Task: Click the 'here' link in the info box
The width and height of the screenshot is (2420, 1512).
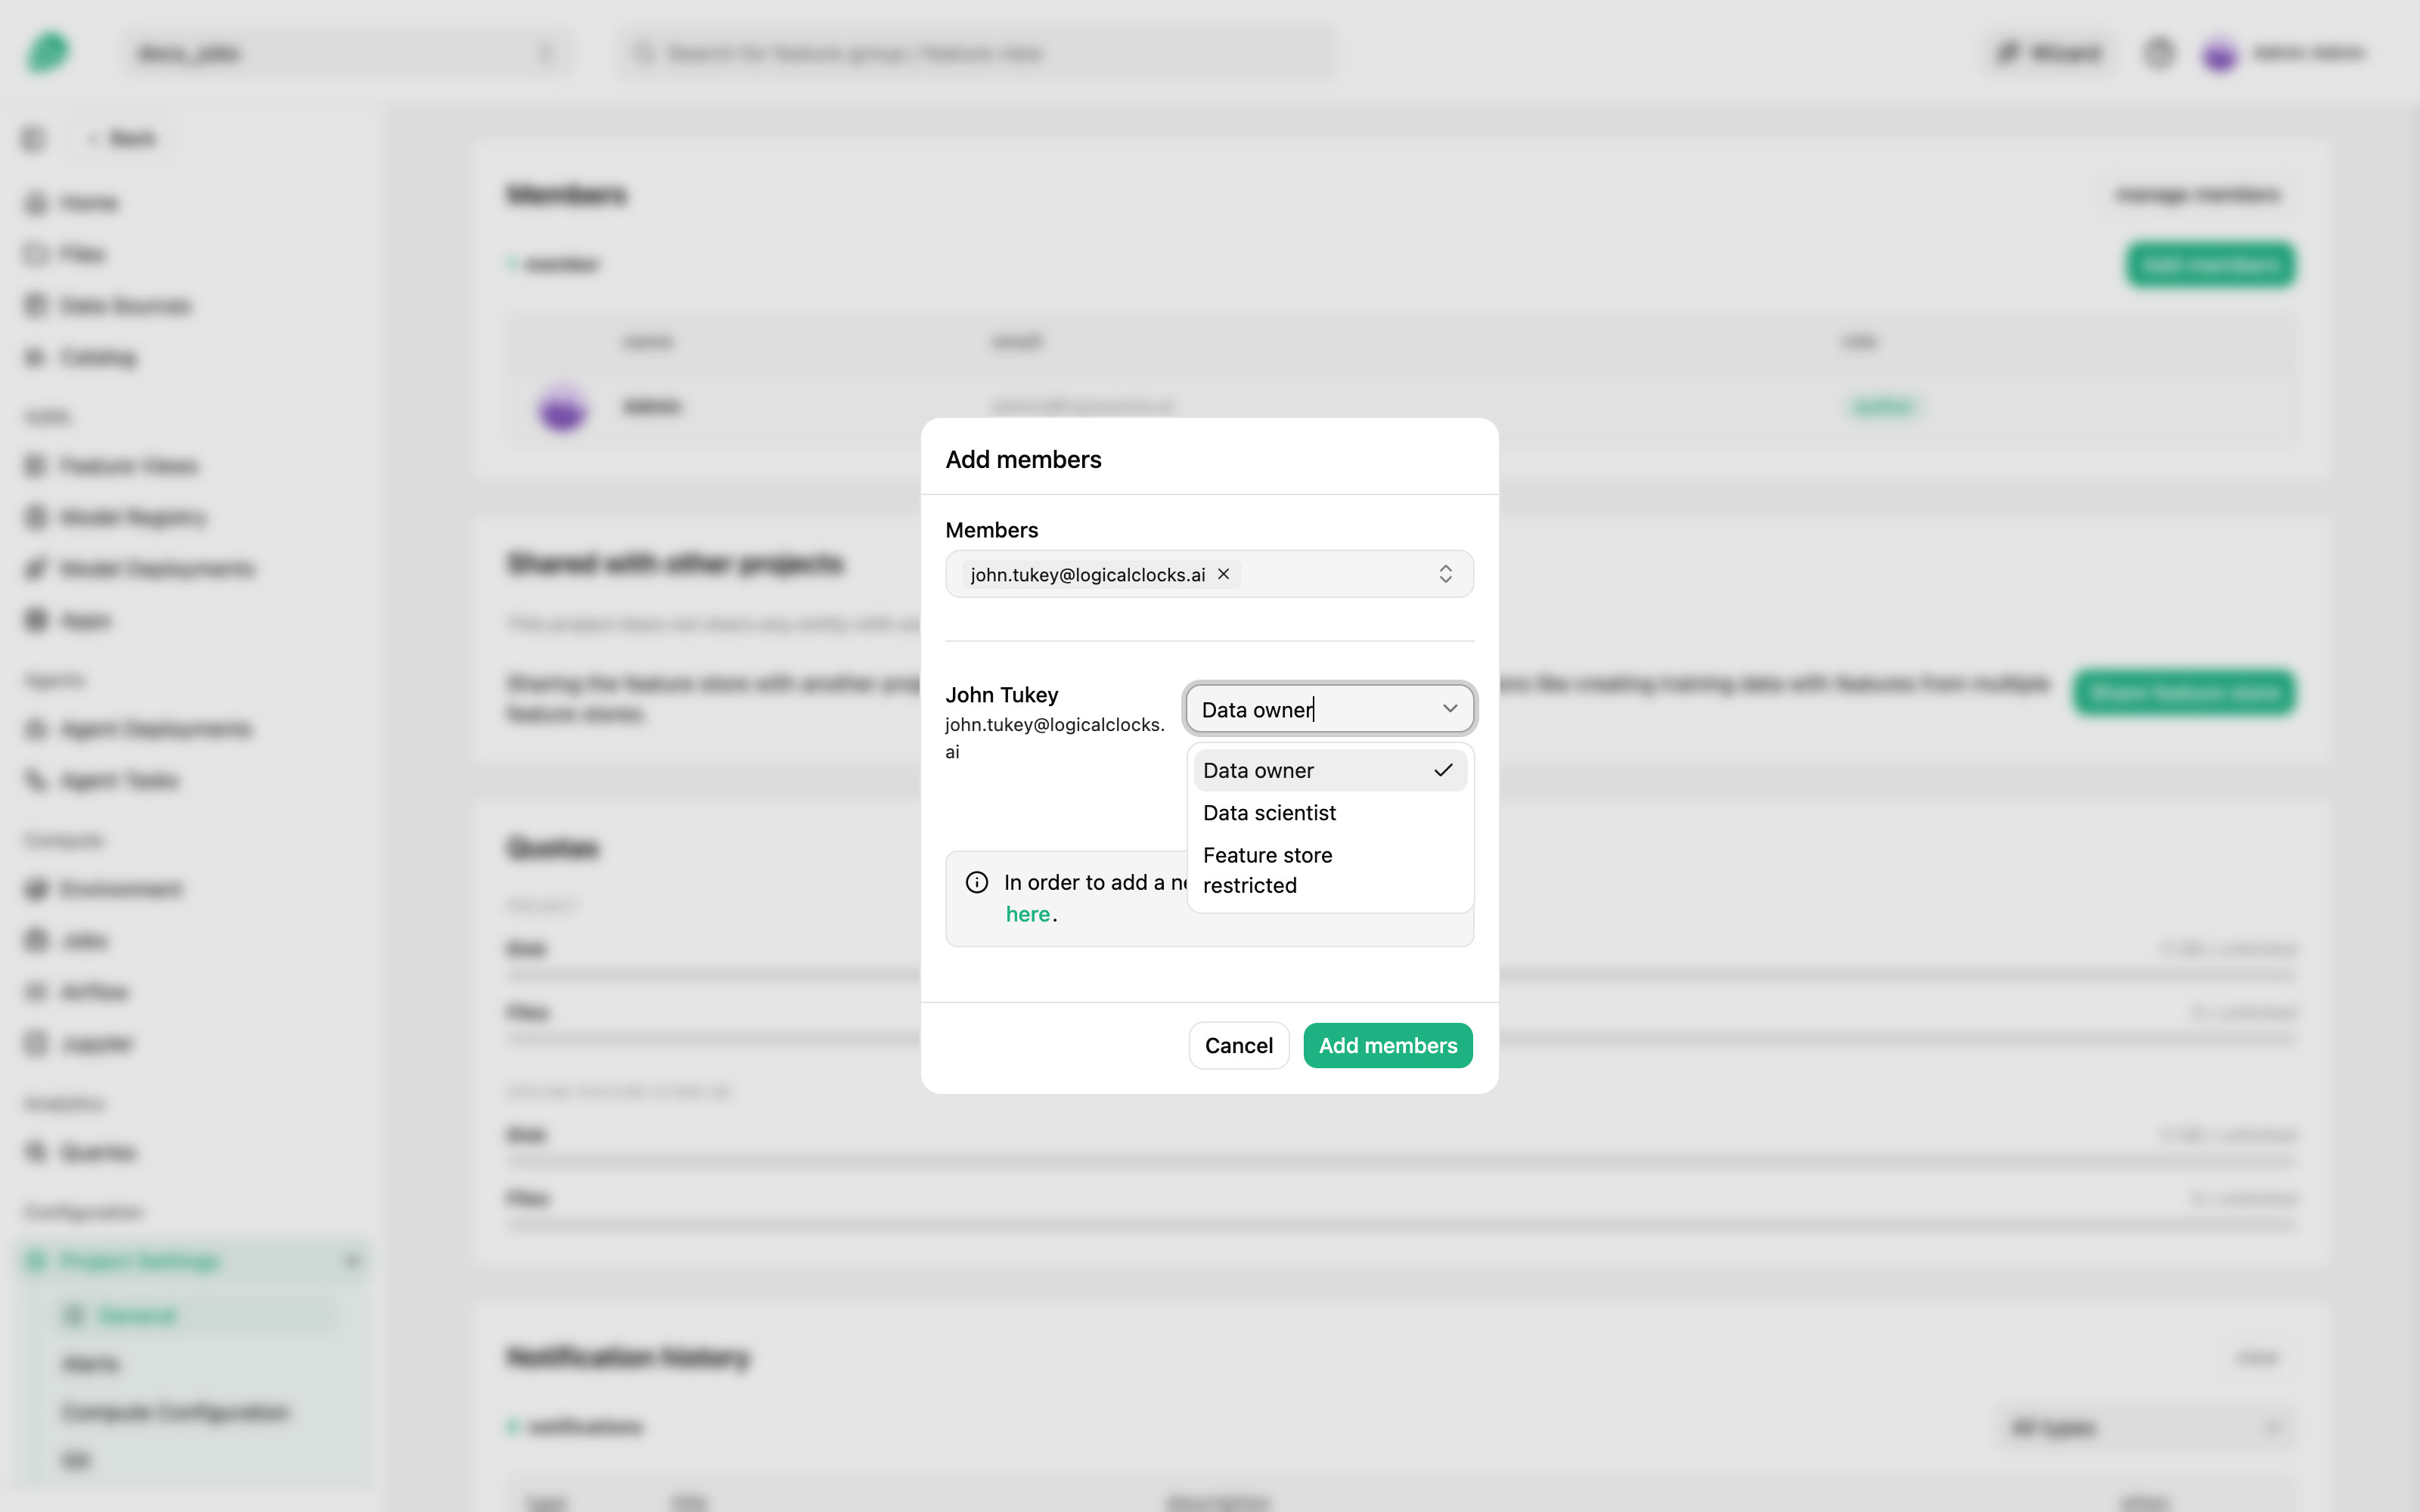Action: 1027,914
